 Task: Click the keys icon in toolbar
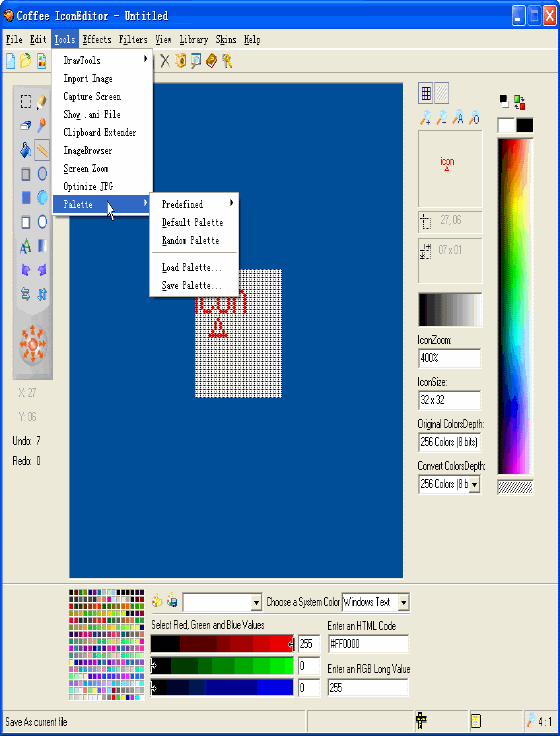(x=227, y=61)
